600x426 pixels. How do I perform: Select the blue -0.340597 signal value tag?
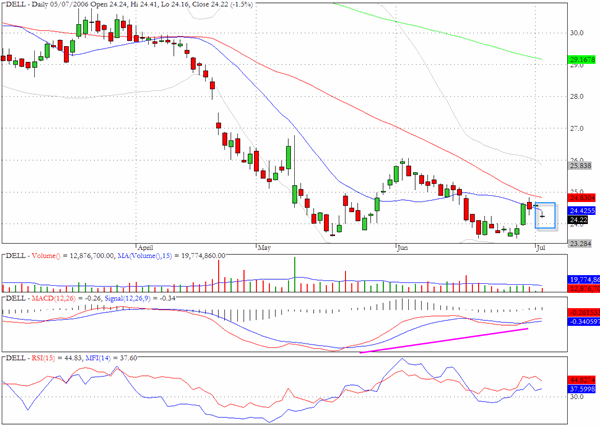[x=584, y=322]
